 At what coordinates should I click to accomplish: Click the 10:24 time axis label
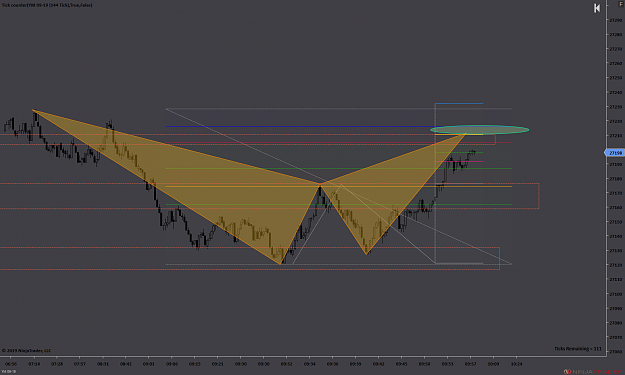pos(516,364)
